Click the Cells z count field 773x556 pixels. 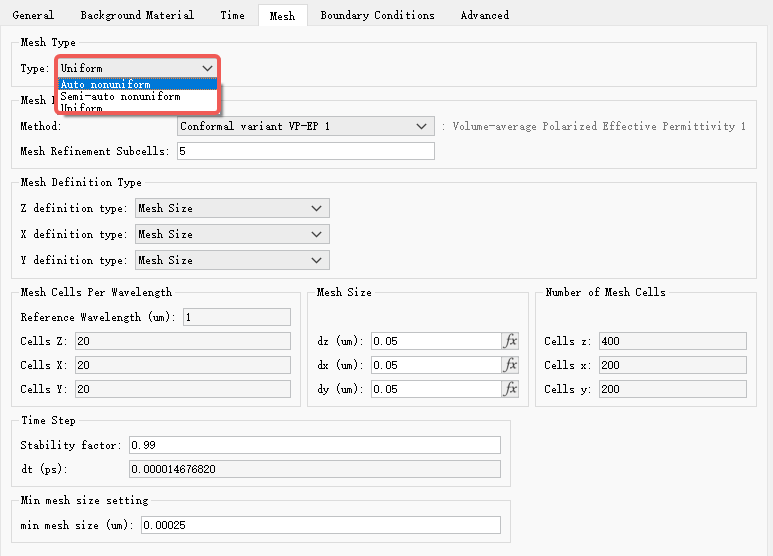673,341
